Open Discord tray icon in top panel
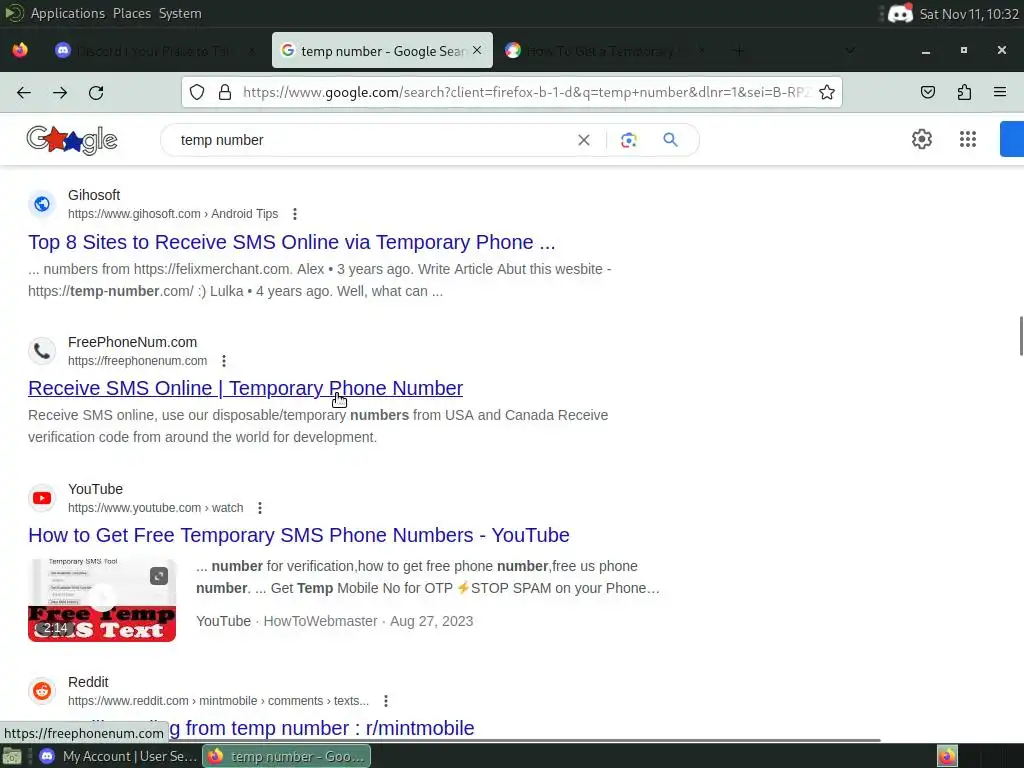 pyautogui.click(x=901, y=13)
